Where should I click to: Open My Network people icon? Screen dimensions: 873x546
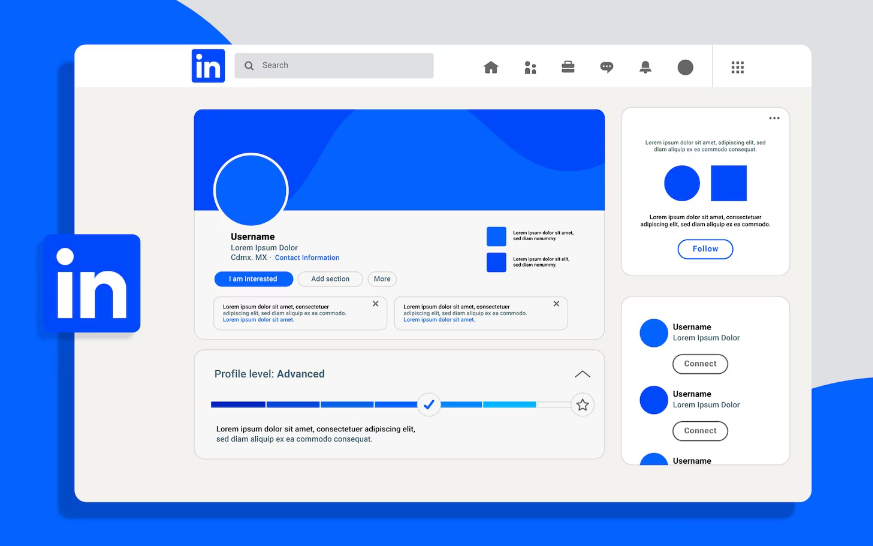(x=530, y=67)
